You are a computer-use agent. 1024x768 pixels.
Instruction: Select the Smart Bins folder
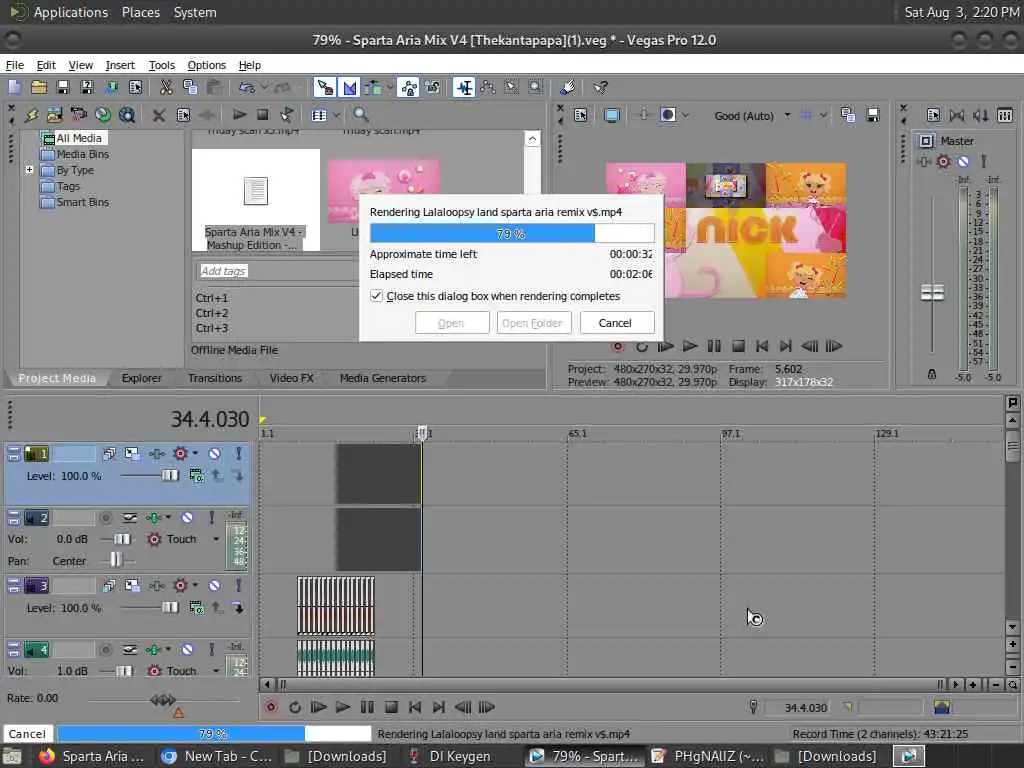[75, 202]
